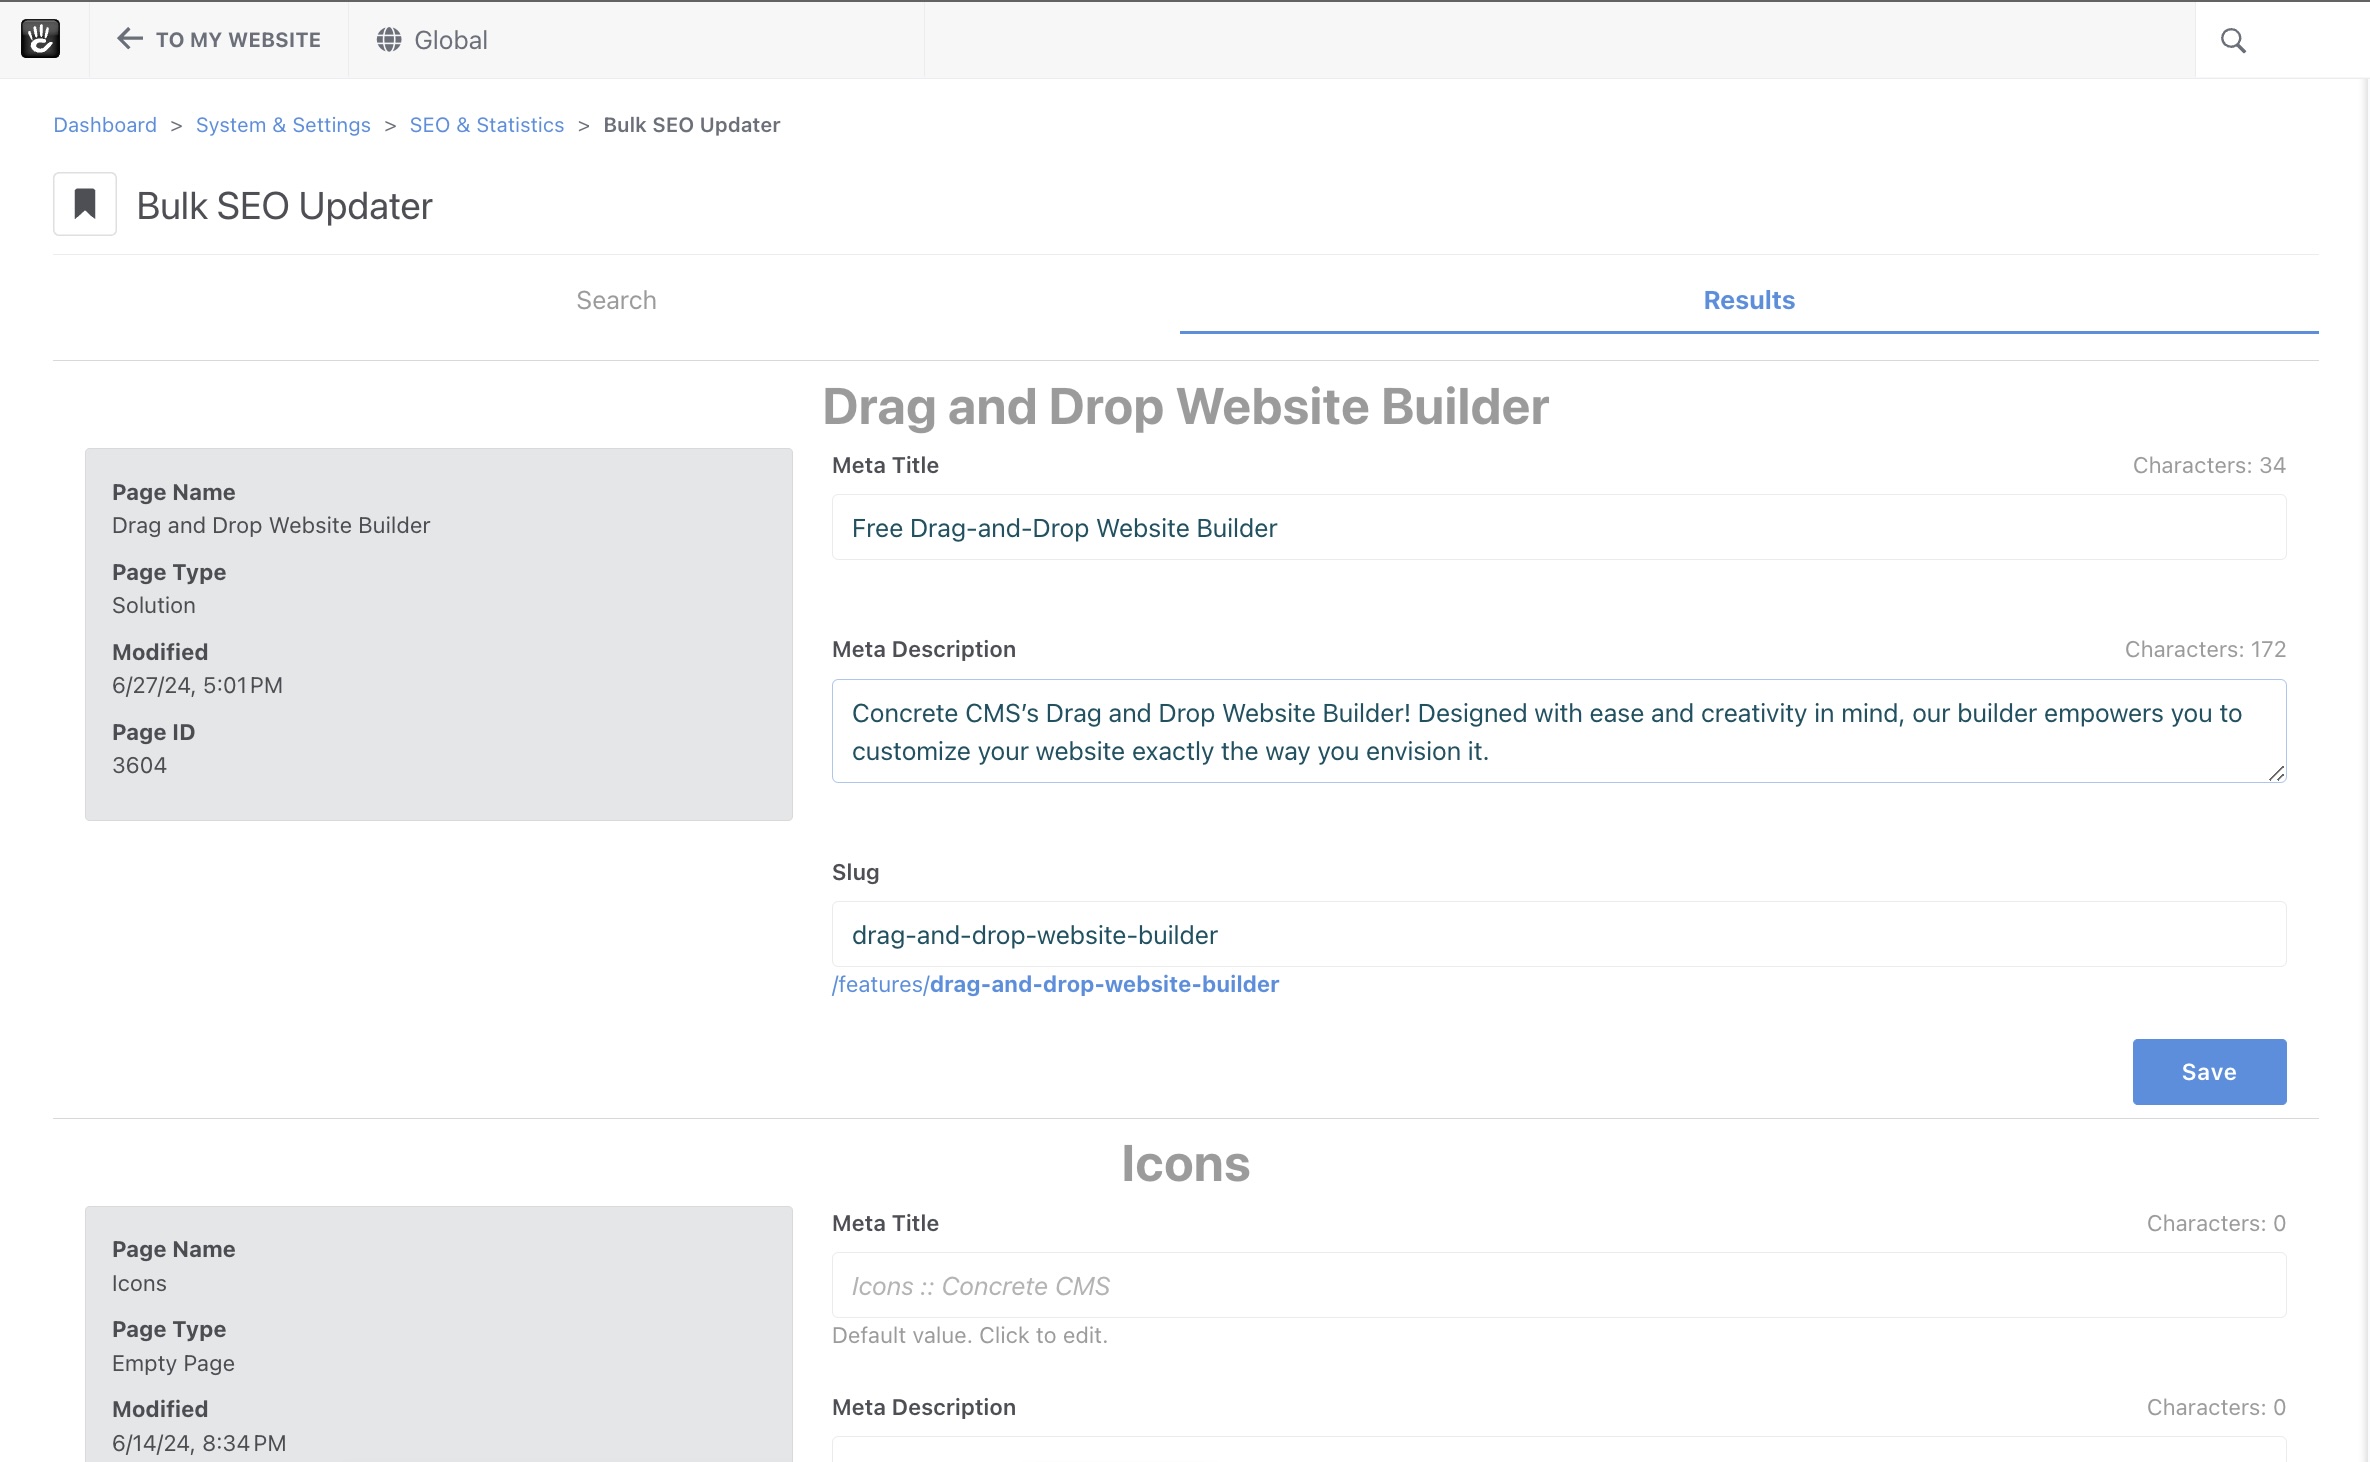Save the Drag and Drop Website Builder changes
Viewport: 2370px width, 1462px height.
point(2209,1071)
